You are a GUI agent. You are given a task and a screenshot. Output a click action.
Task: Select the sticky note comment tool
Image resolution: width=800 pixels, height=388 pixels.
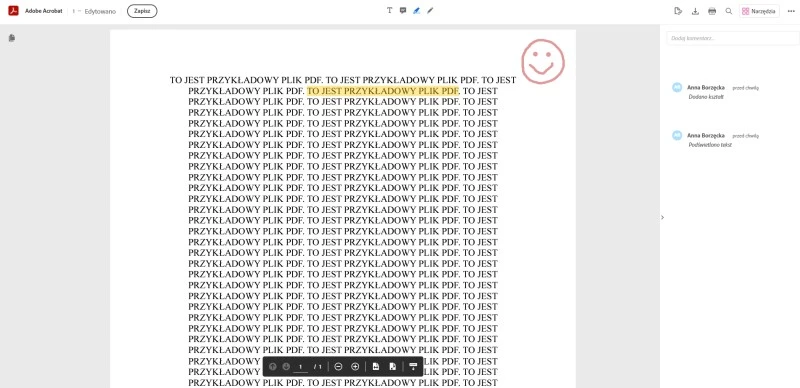[x=403, y=10]
